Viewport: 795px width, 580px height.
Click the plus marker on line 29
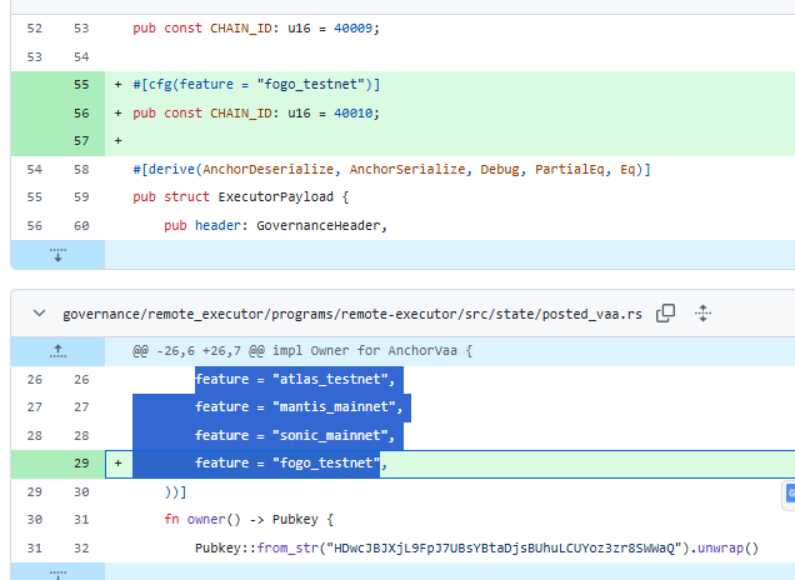tap(118, 463)
